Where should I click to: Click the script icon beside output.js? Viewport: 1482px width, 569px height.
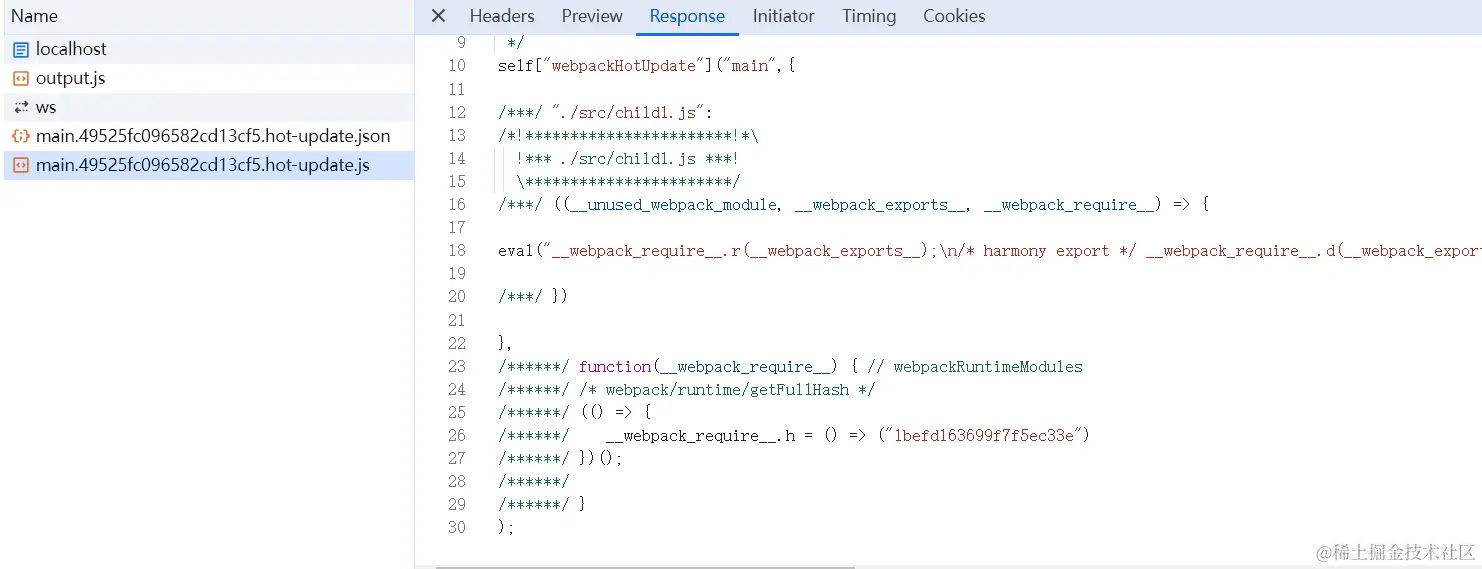tap(21, 78)
